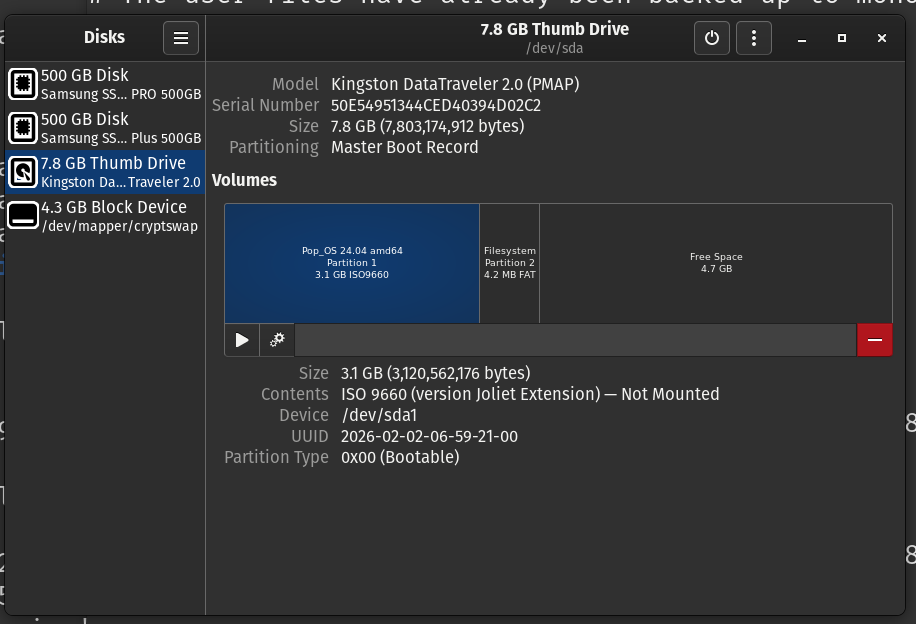The height and width of the screenshot is (624, 916).
Task: Maximize the Disks window
Action: coord(842,38)
